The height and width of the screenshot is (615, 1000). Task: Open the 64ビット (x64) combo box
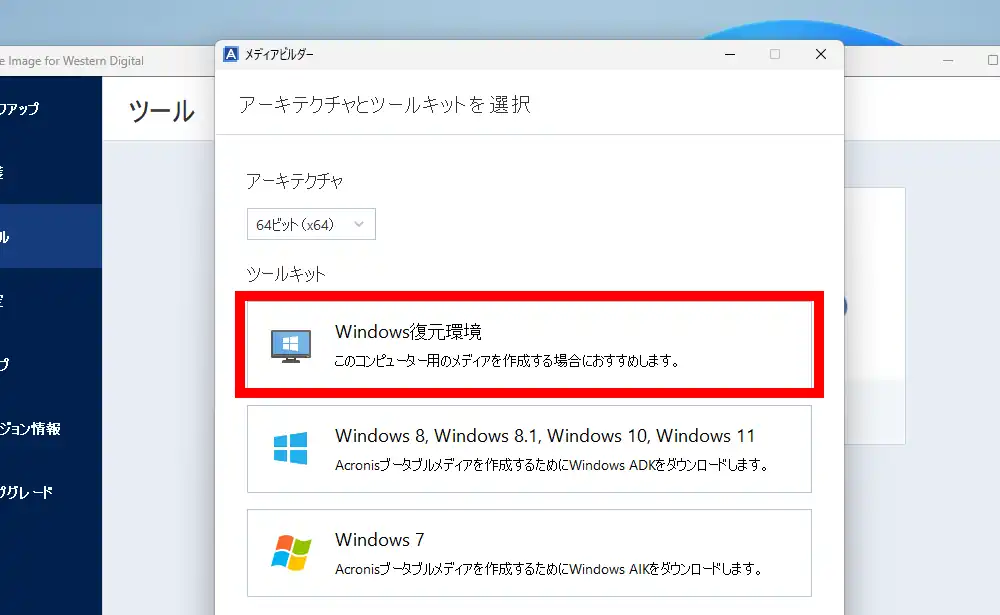310,225
